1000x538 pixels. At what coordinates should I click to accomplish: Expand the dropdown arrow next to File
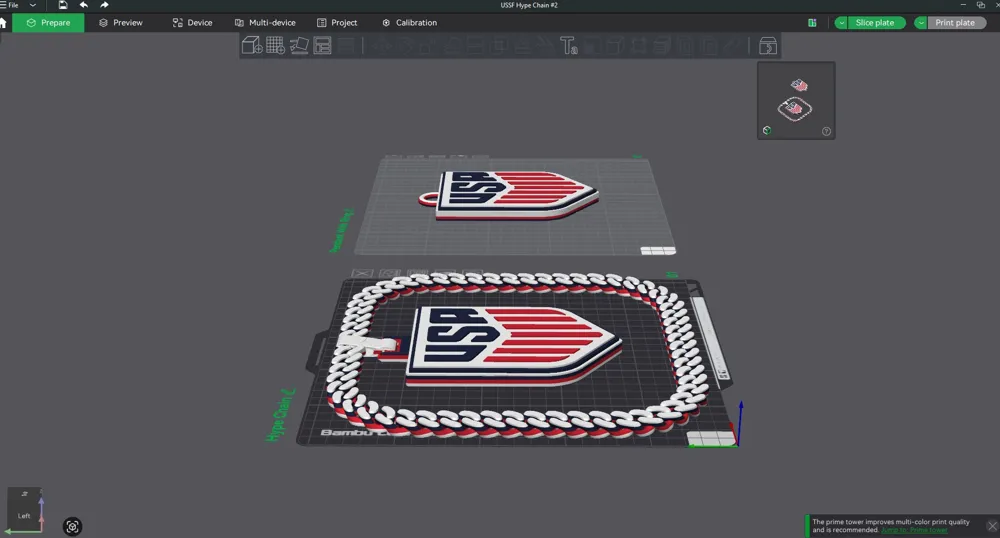pyautogui.click(x=33, y=5)
